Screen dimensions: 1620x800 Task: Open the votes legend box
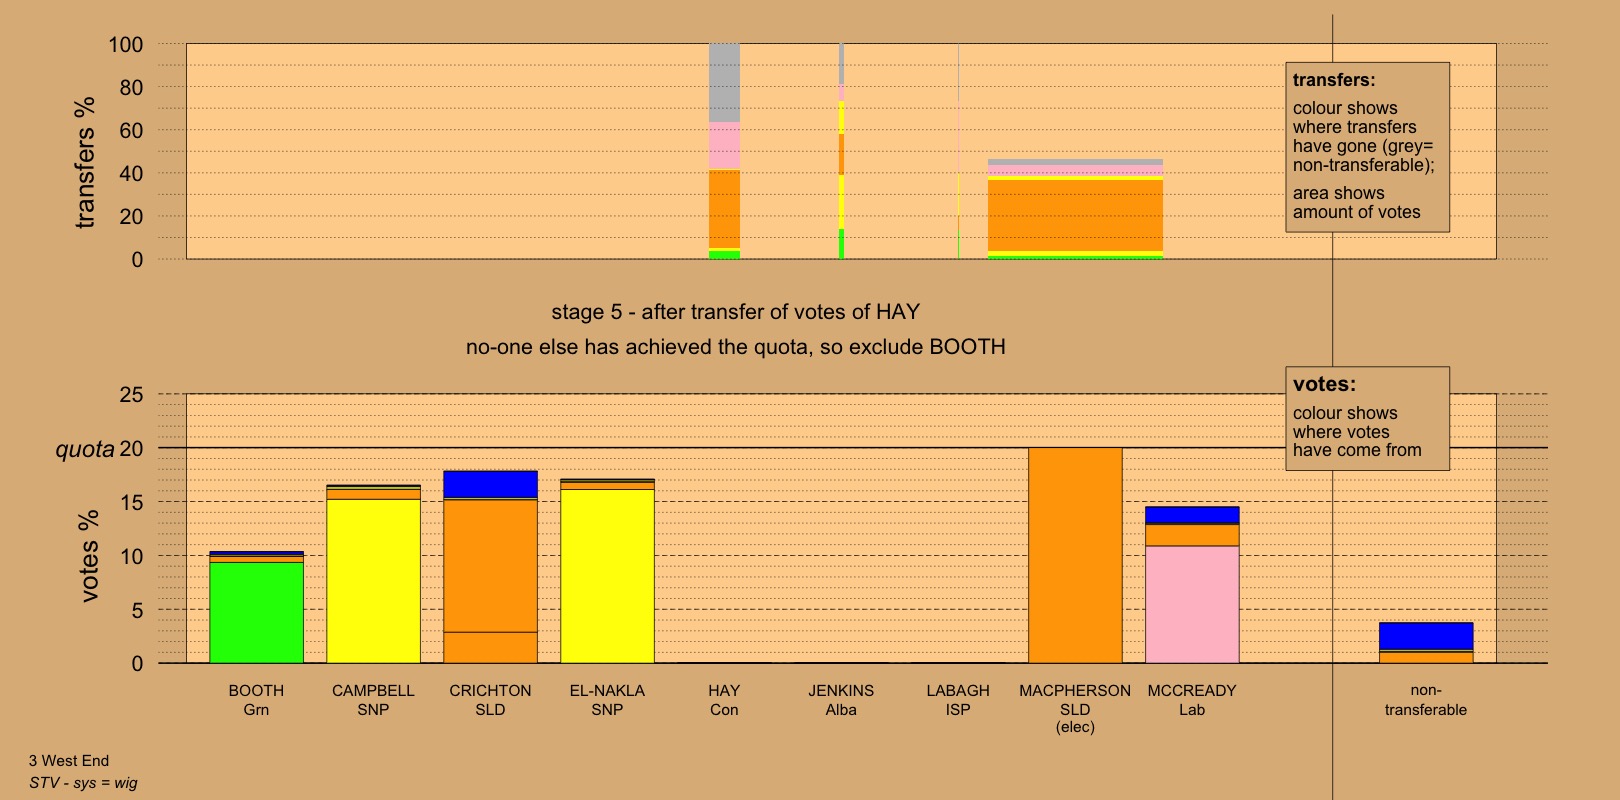tap(1367, 418)
